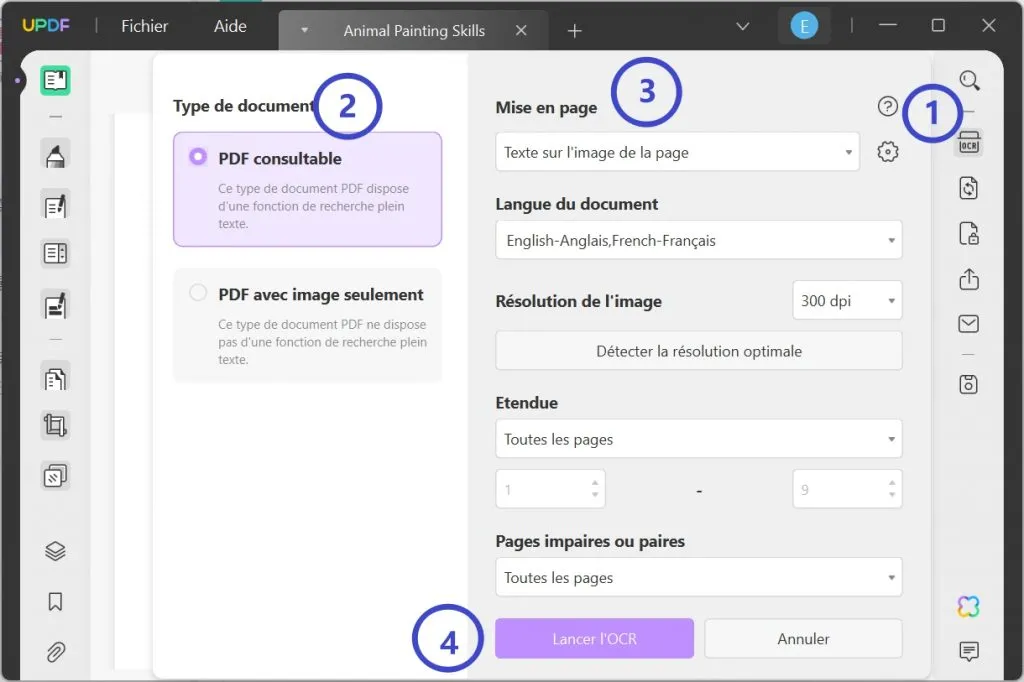
Task: Open Pages impaires ou paires dropdown
Action: click(x=699, y=577)
